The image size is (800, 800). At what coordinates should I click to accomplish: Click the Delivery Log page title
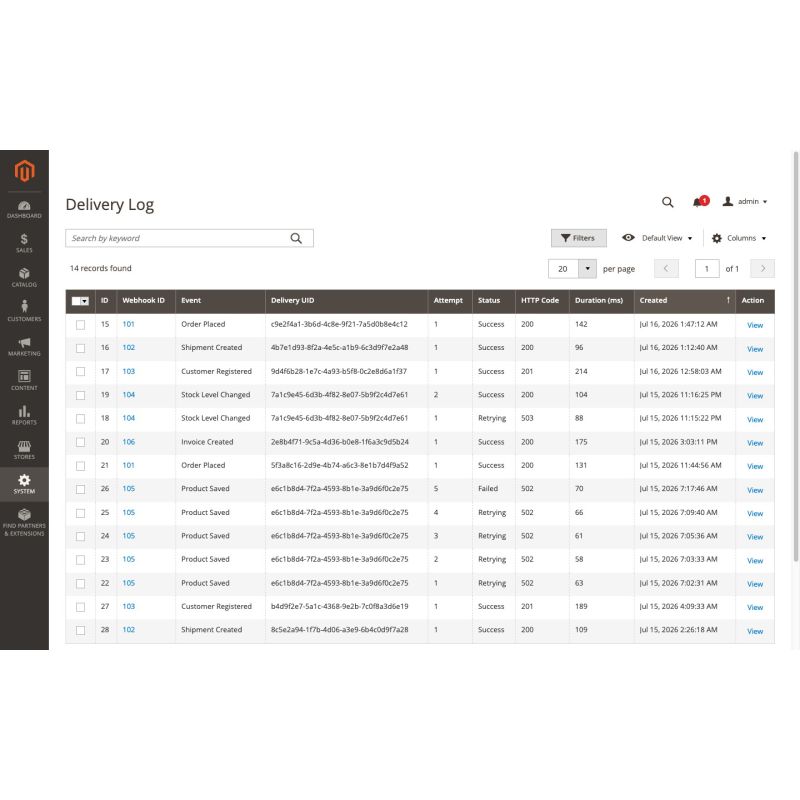tap(110, 205)
